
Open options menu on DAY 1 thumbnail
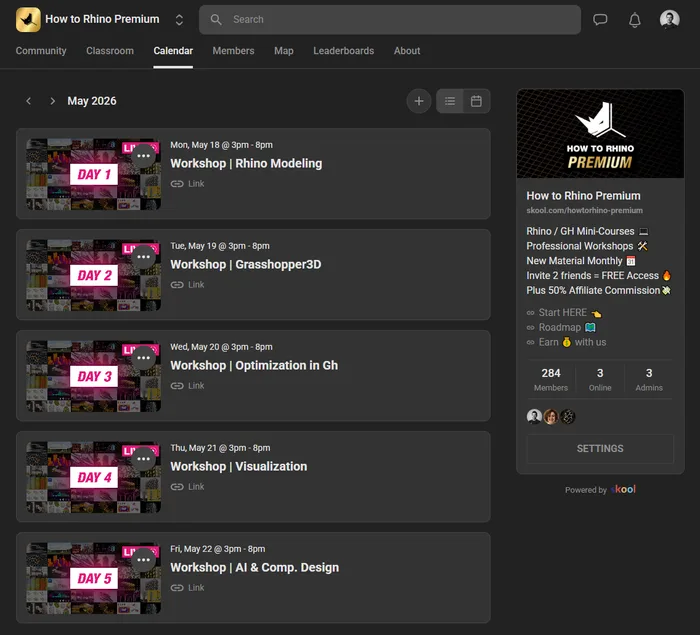click(x=143, y=156)
